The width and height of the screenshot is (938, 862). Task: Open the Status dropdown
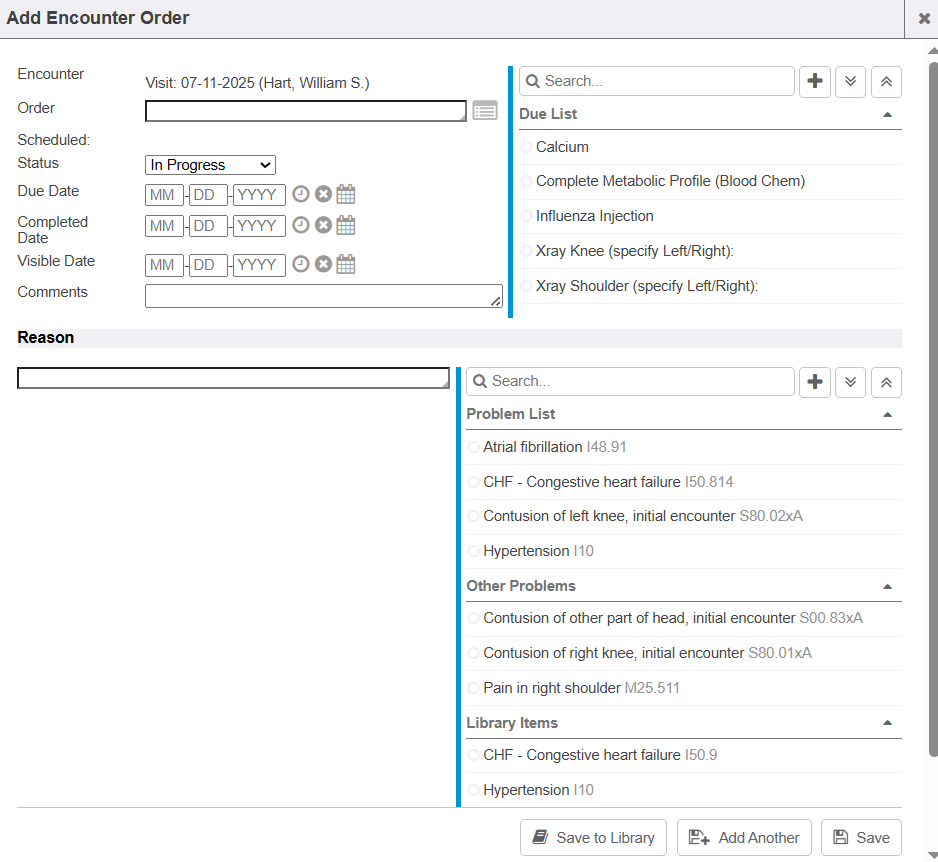click(210, 165)
